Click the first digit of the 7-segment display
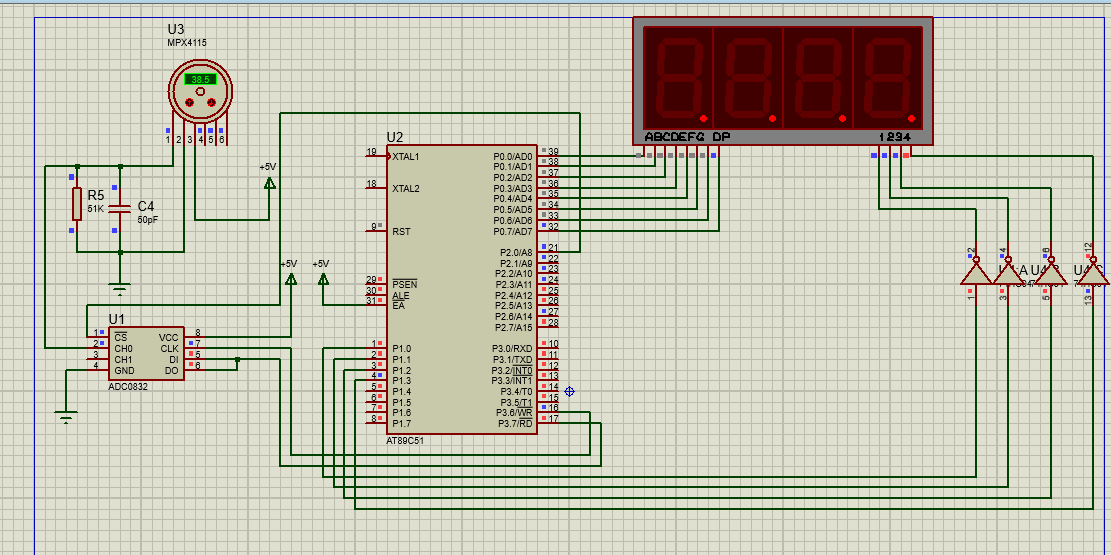This screenshot has width=1111, height=555. (678, 77)
